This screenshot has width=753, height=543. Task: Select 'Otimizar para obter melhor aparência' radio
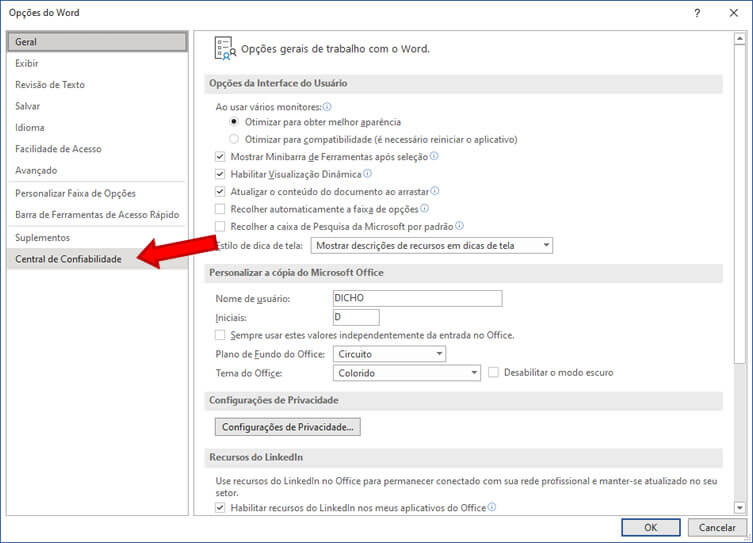(x=234, y=121)
